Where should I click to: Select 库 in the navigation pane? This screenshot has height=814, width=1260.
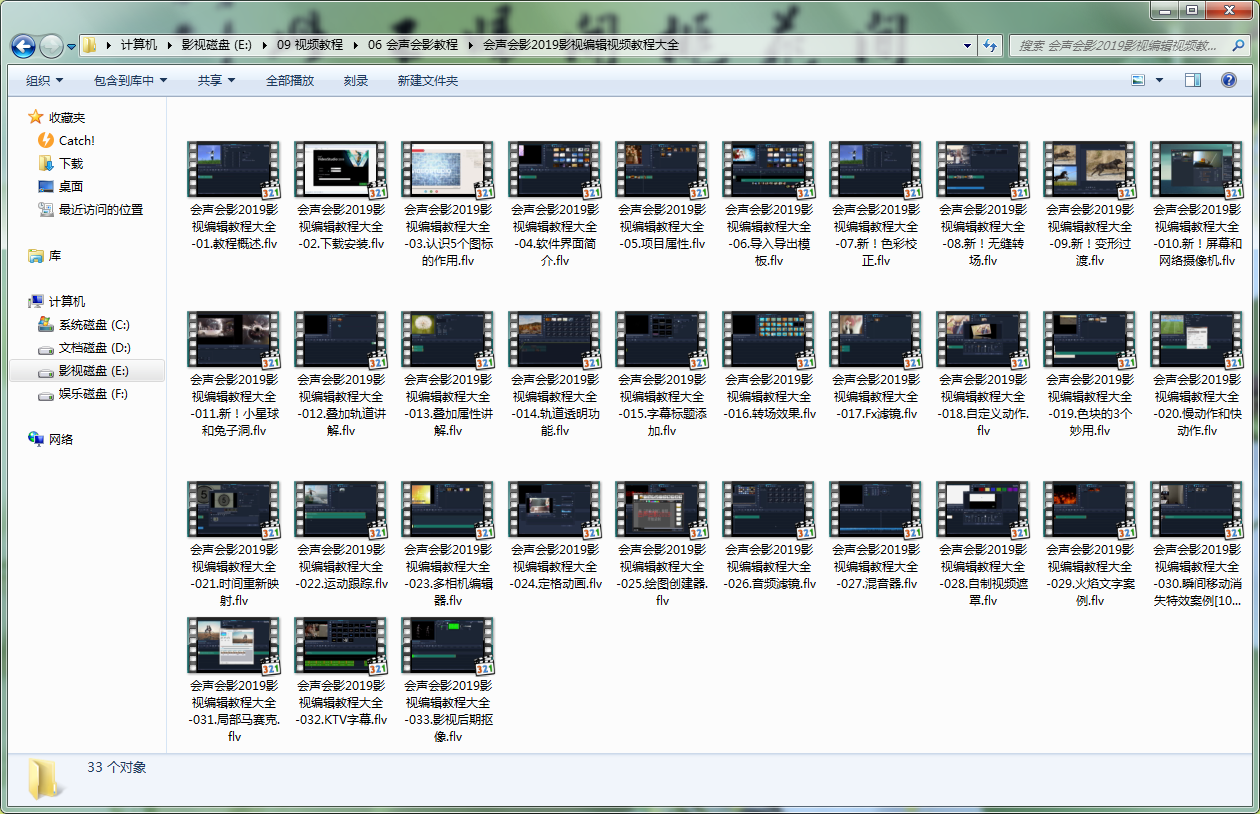(x=45, y=255)
